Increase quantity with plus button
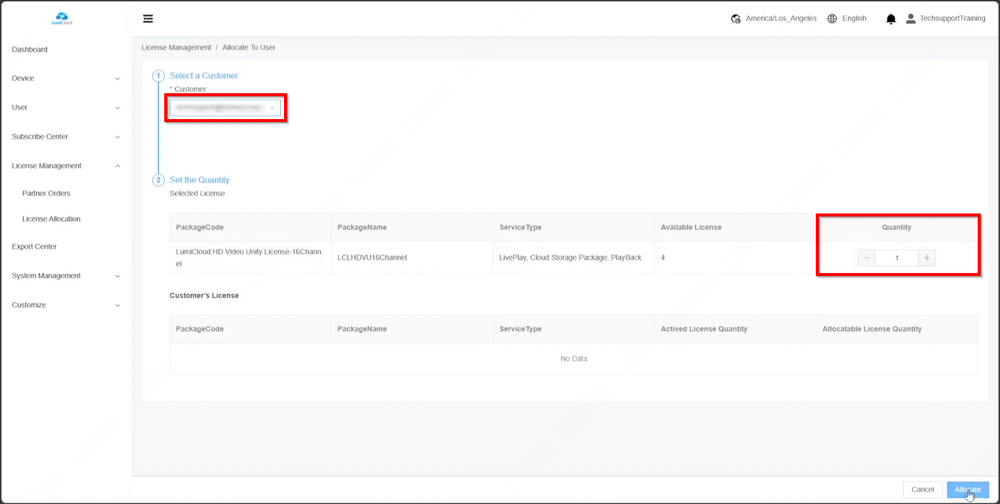This screenshot has height=504, width=1000. coord(927,258)
